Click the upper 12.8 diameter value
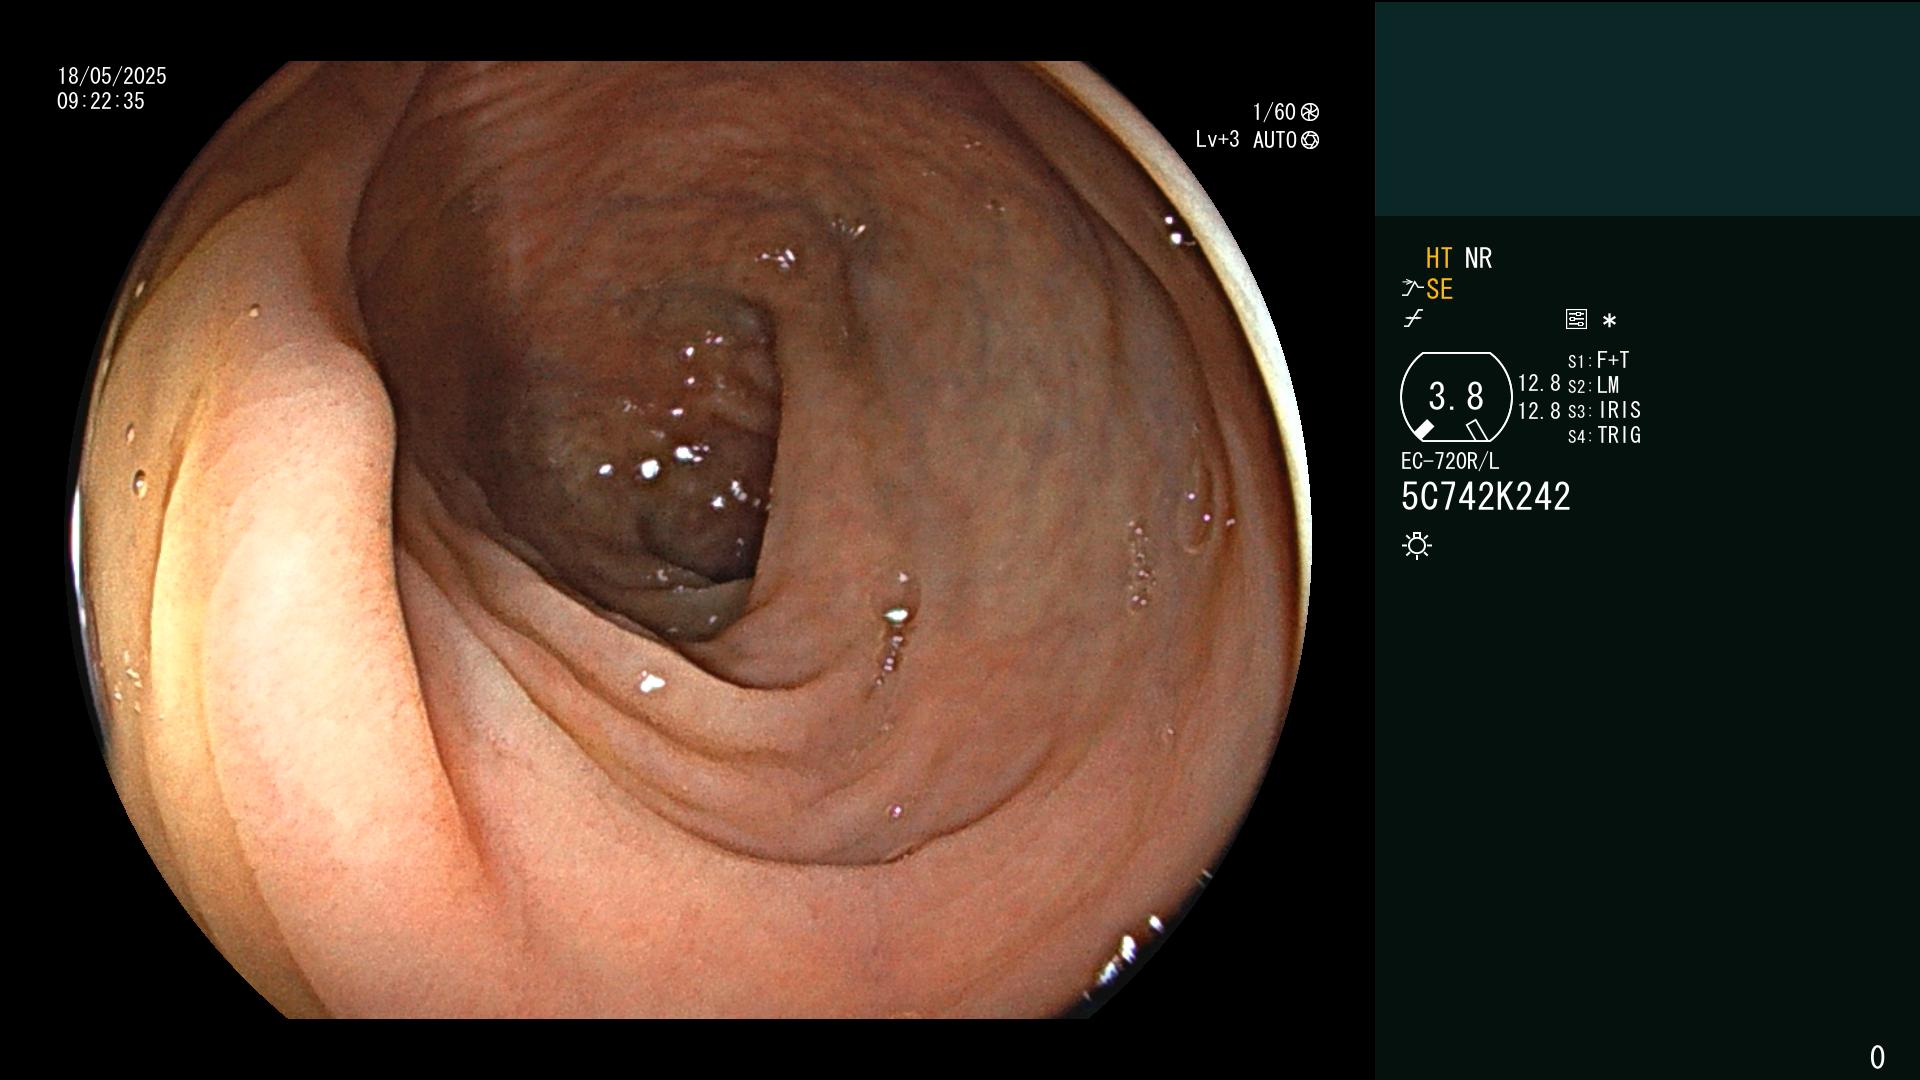Viewport: 1920px width, 1080px height. [1539, 383]
